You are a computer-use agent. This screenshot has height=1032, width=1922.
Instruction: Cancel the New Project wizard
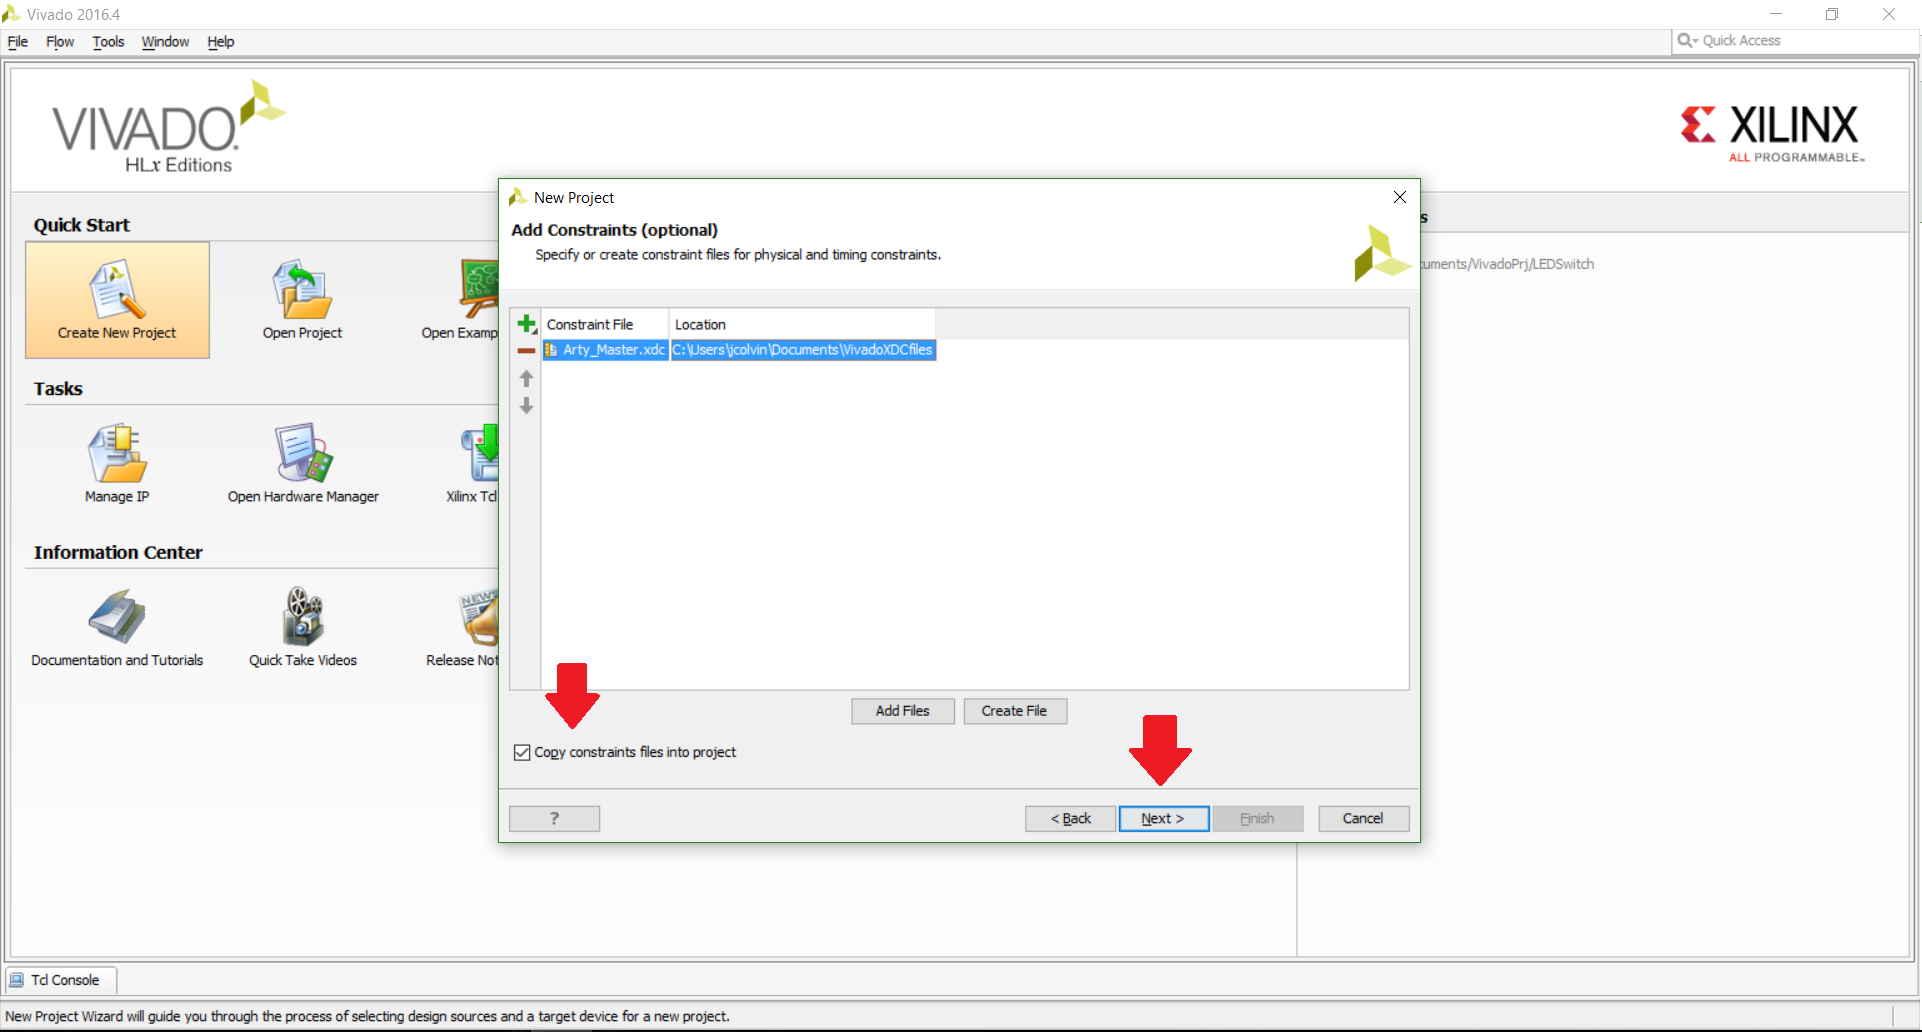coord(1363,818)
